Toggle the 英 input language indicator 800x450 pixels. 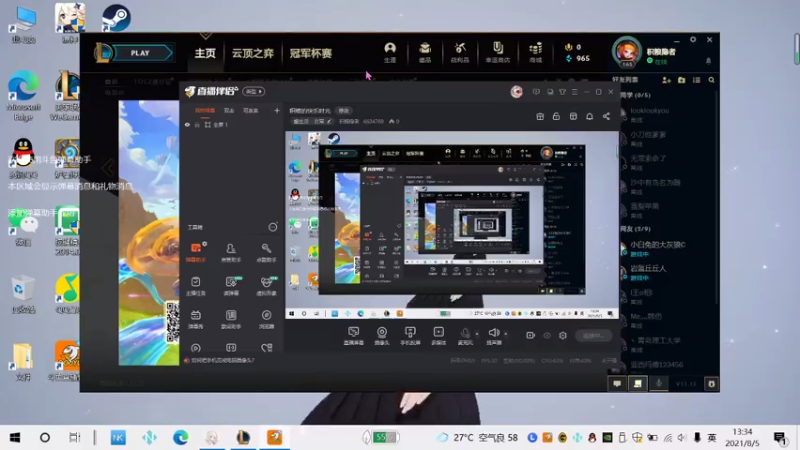click(x=712, y=438)
